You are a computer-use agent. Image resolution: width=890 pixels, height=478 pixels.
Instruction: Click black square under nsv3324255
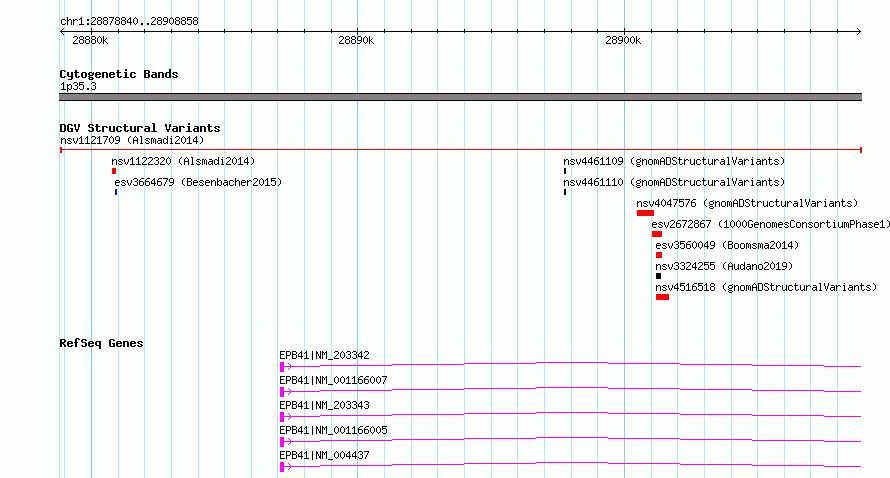pyautogui.click(x=658, y=276)
